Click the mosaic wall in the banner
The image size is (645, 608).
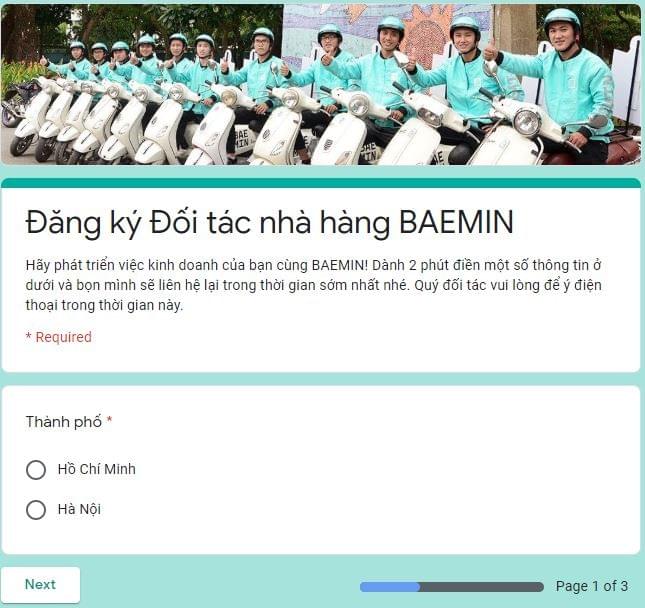pos(387,33)
